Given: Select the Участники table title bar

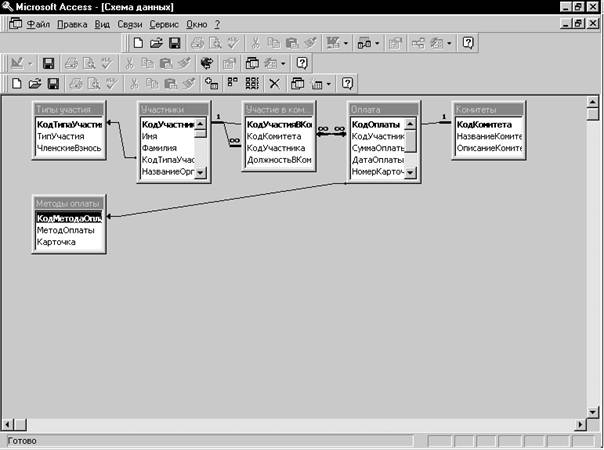Looking at the screenshot, I should tap(174, 109).
